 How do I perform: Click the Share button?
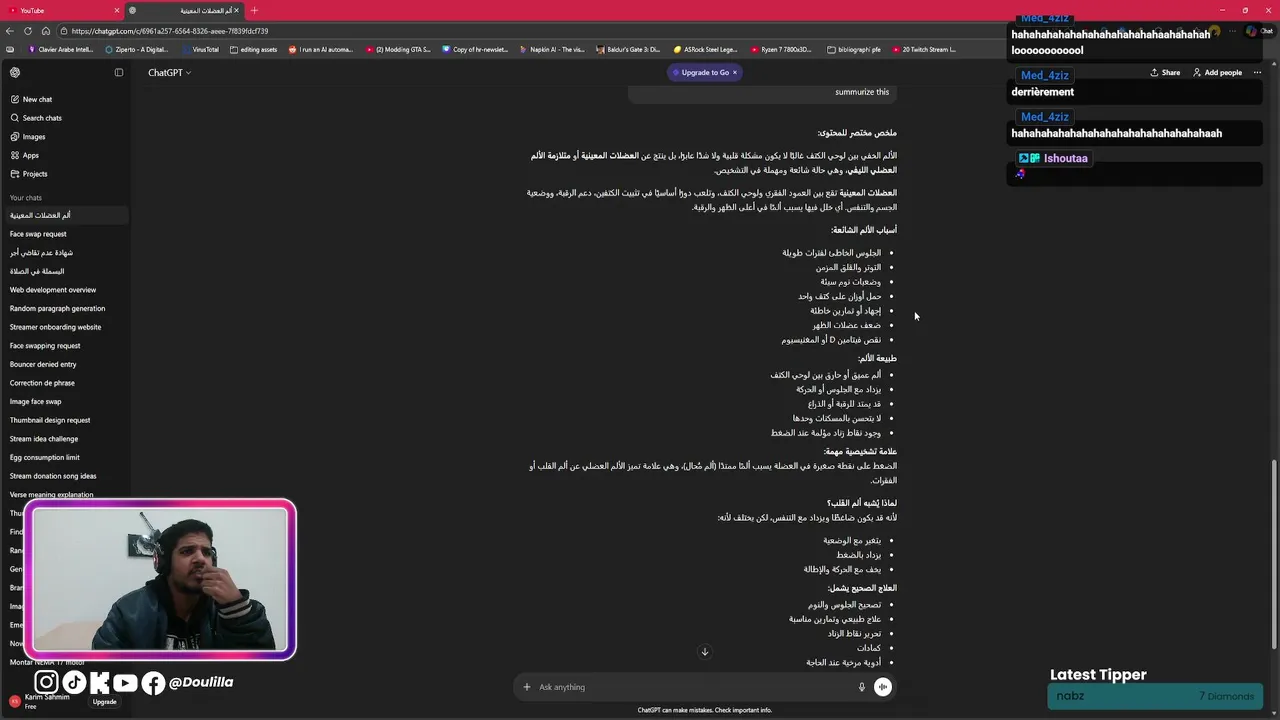click(x=1165, y=72)
